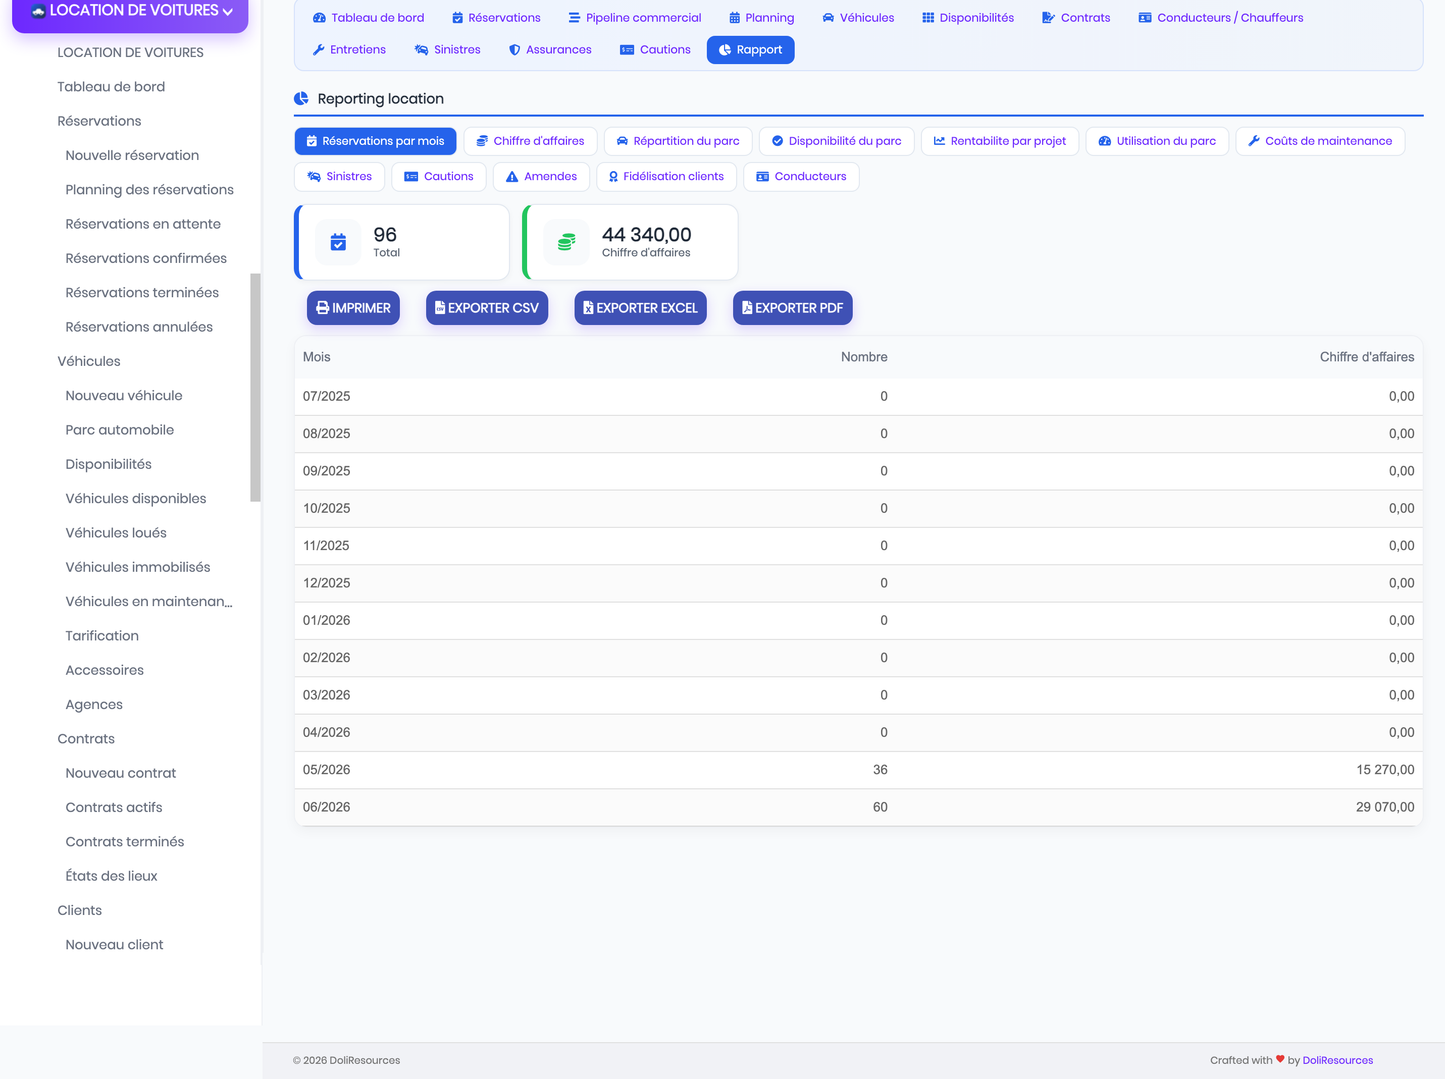Click the Tableau de bord gauge icon in top nav

coord(319,18)
